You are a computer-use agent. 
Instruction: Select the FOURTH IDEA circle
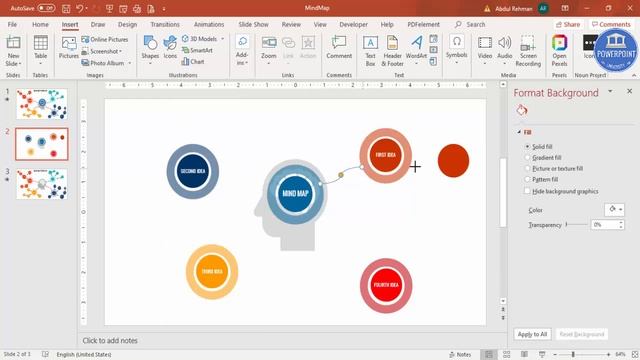pos(386,285)
